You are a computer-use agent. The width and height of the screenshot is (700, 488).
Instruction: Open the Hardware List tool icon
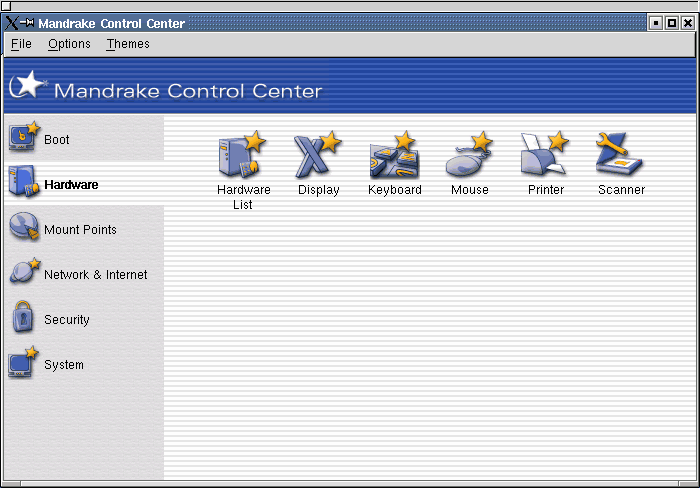point(242,155)
